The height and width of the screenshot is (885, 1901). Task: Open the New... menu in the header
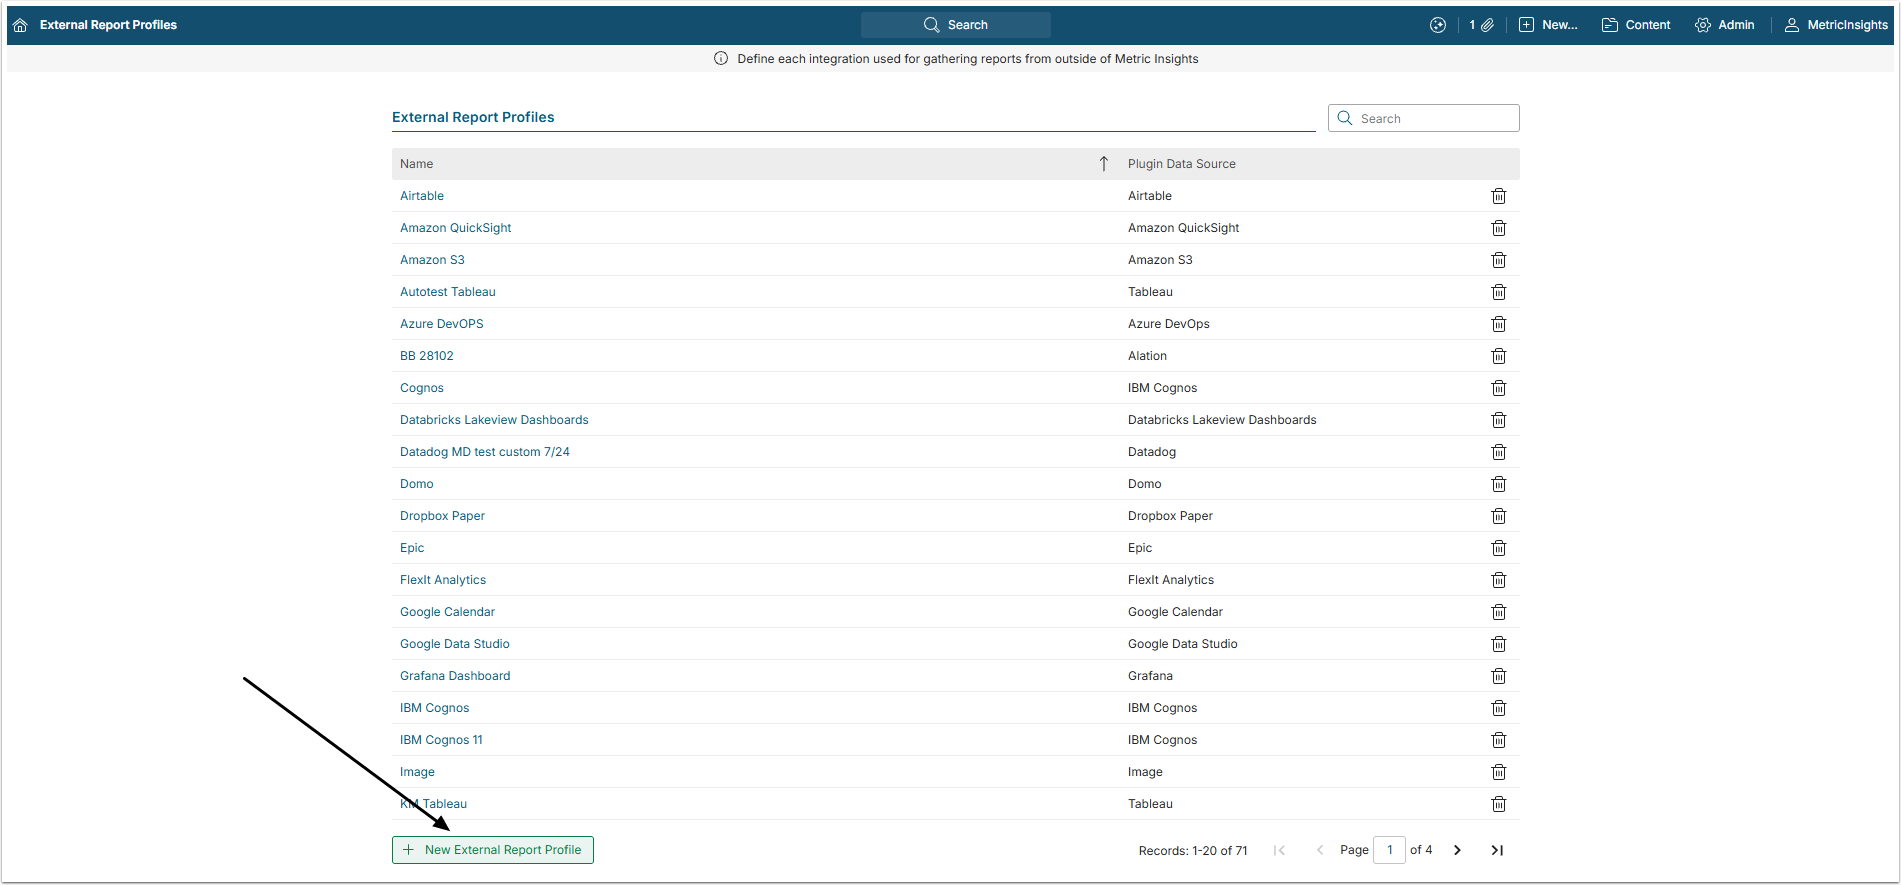click(1548, 25)
